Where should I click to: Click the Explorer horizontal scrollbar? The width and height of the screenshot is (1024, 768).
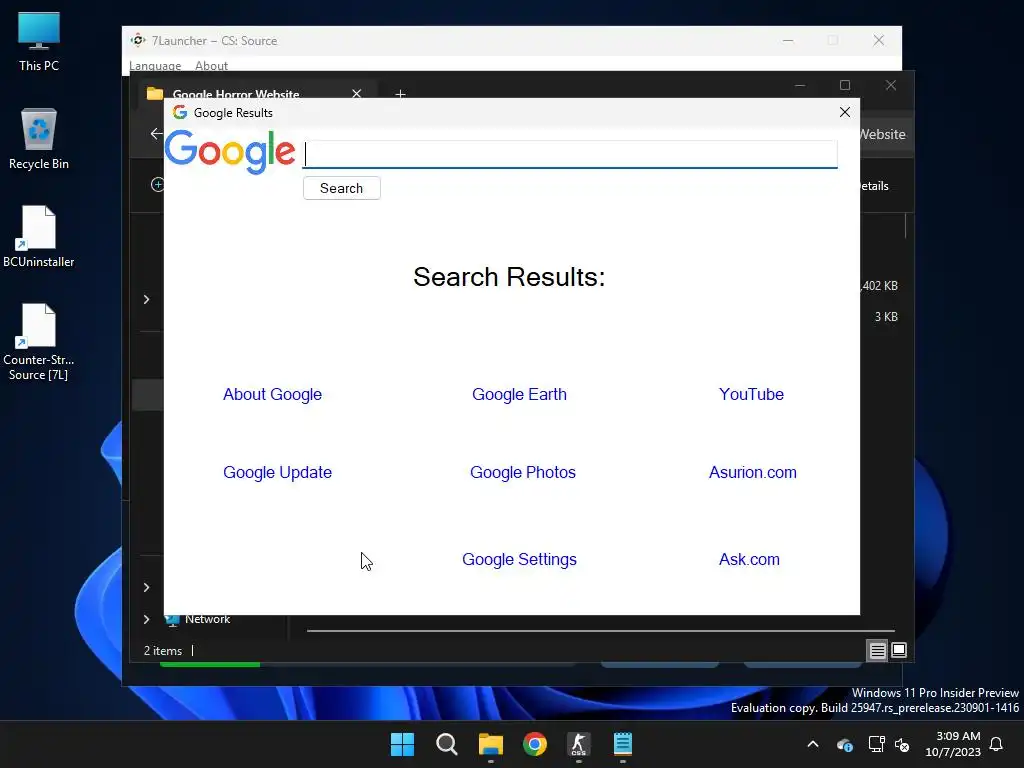(x=601, y=631)
